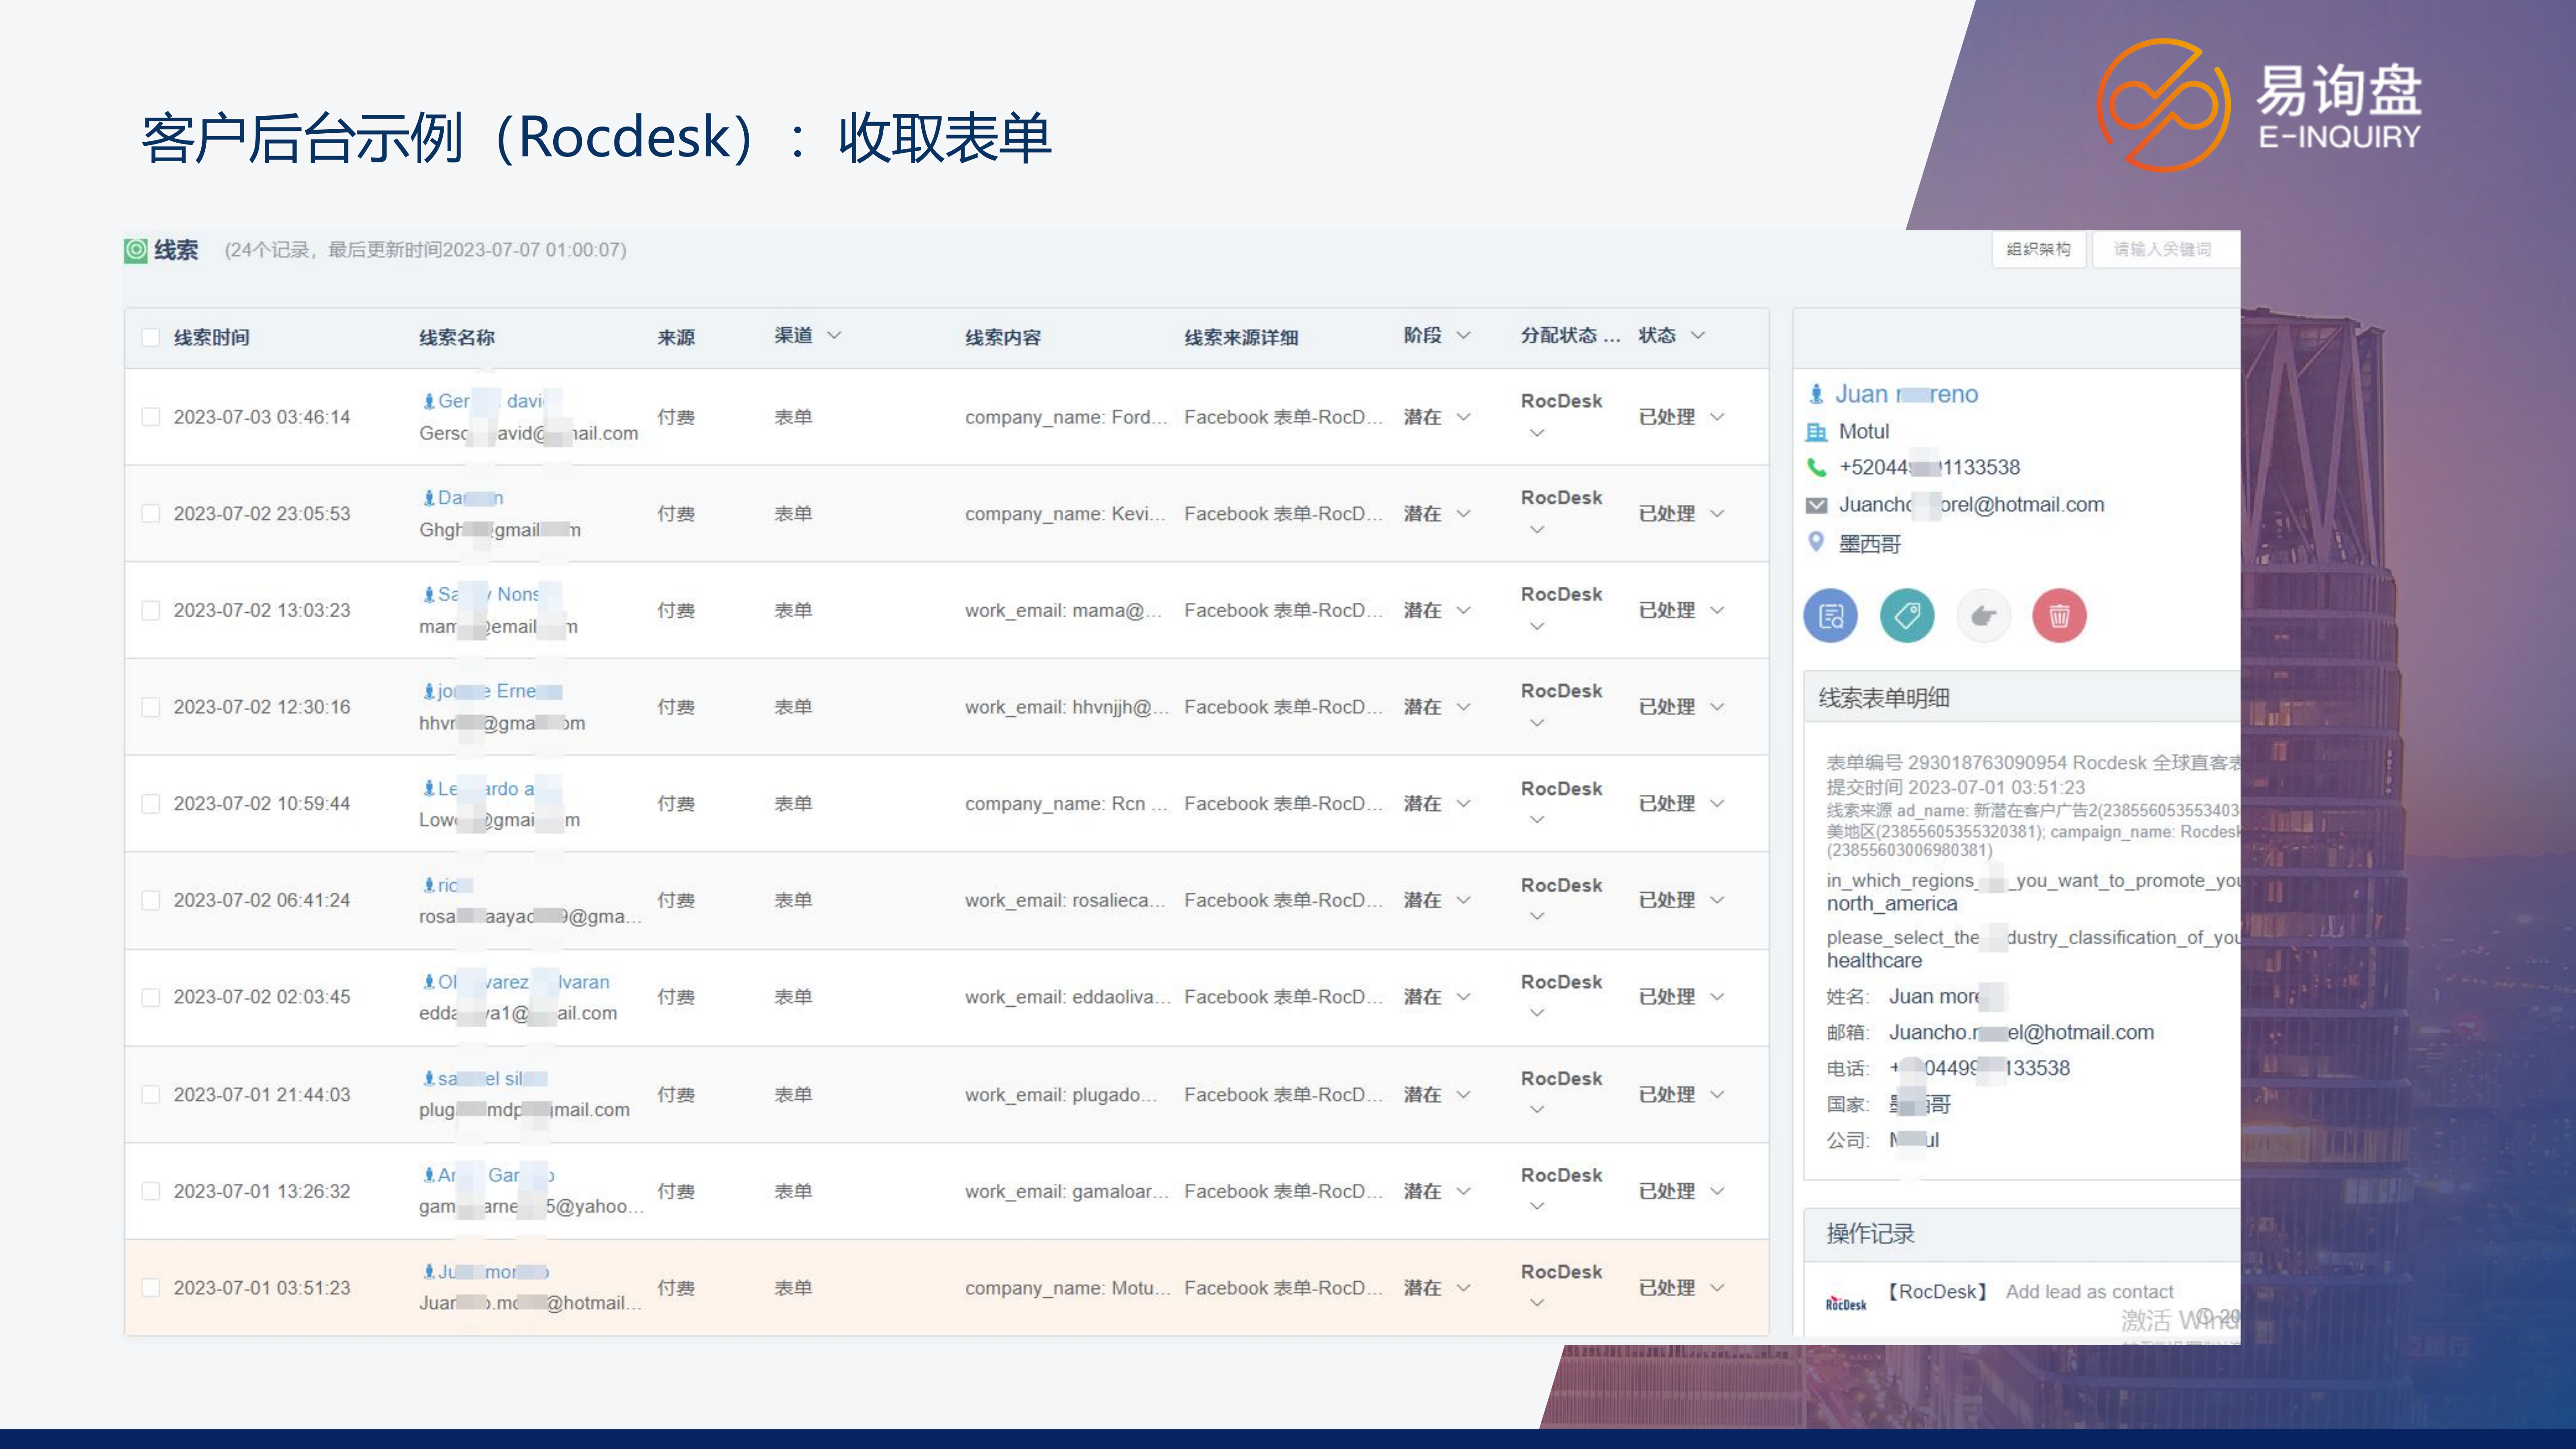
Task: Click person icon in 2023-07-02 23:05:53 row
Action: (428, 498)
